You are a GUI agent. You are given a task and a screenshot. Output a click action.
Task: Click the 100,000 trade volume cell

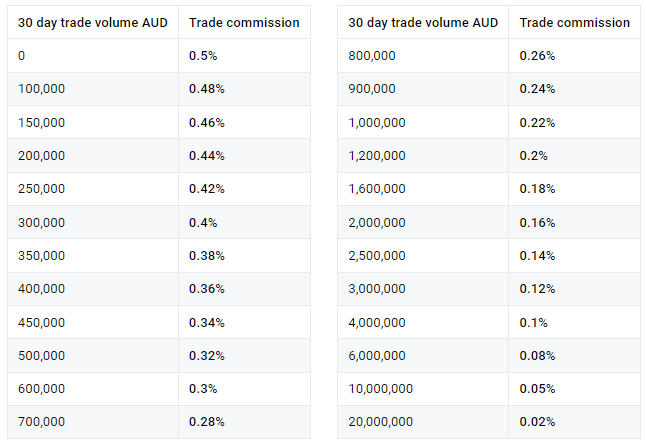(x=42, y=89)
